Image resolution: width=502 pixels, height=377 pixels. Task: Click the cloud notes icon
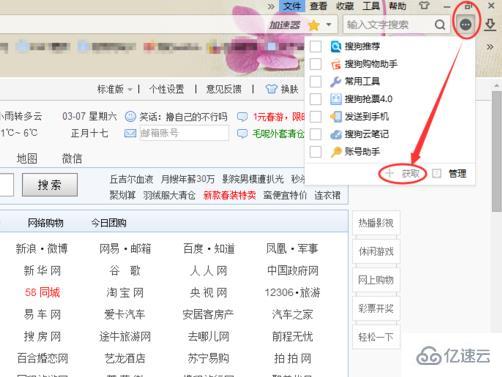[x=336, y=134]
